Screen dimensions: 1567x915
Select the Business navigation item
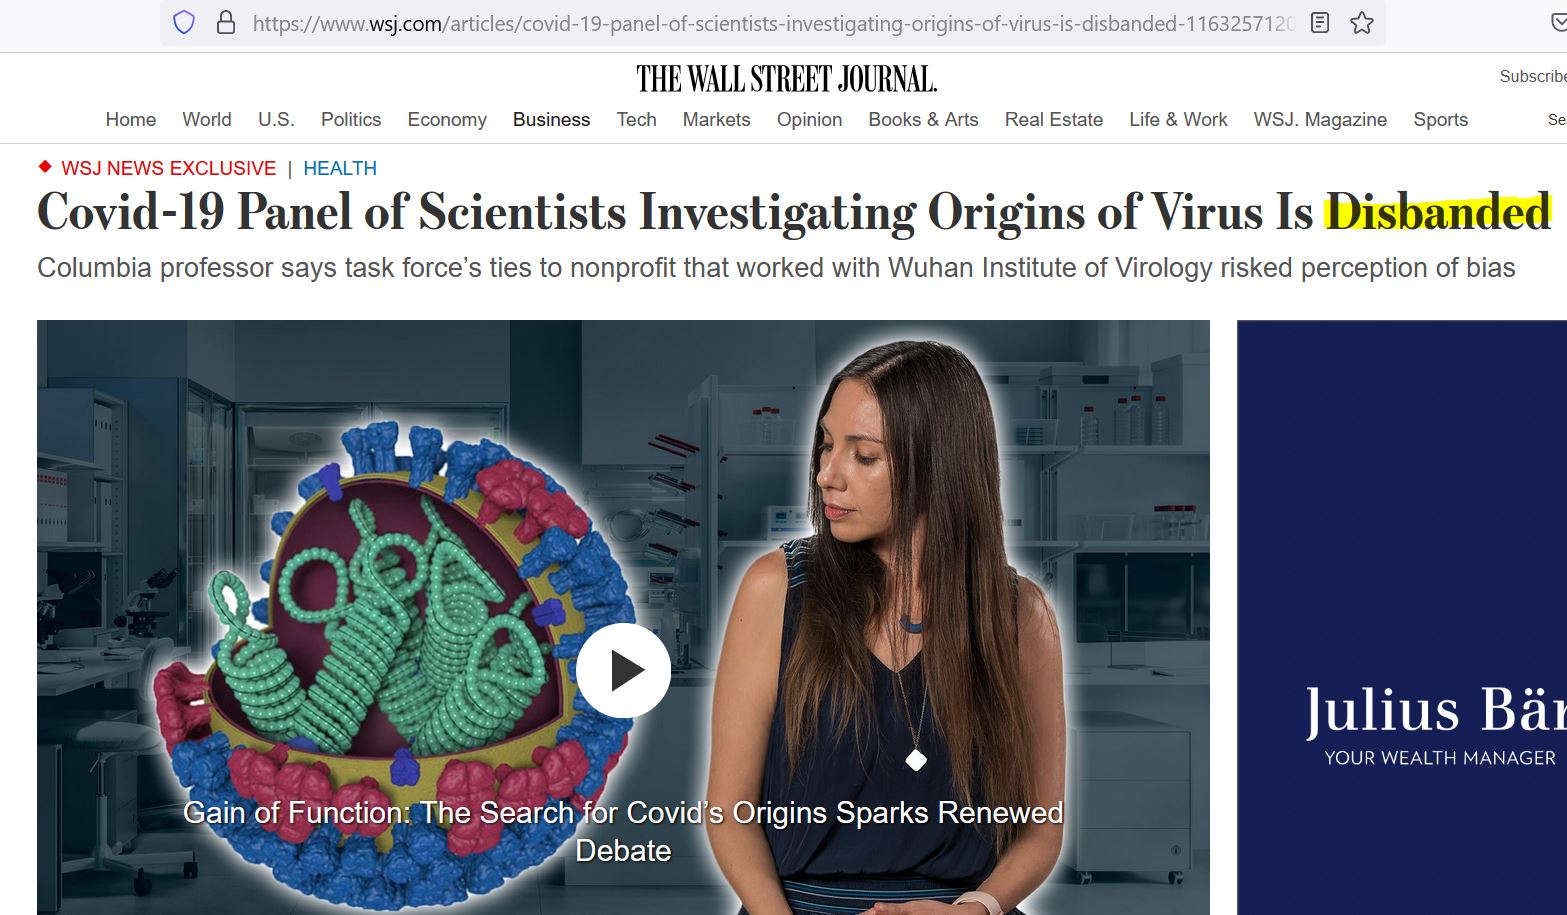click(551, 119)
